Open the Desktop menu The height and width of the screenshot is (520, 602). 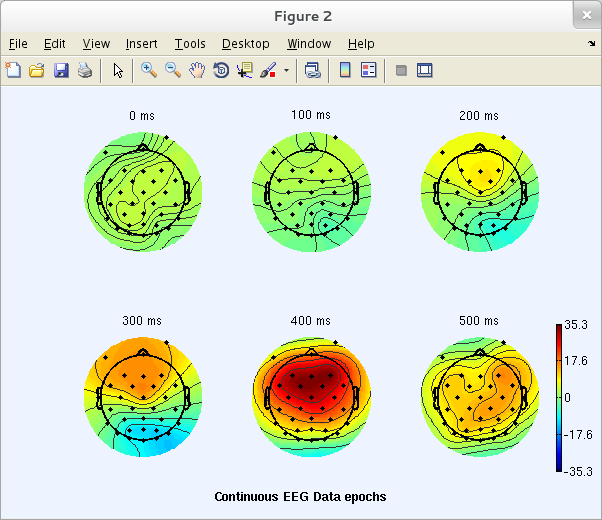[245, 44]
